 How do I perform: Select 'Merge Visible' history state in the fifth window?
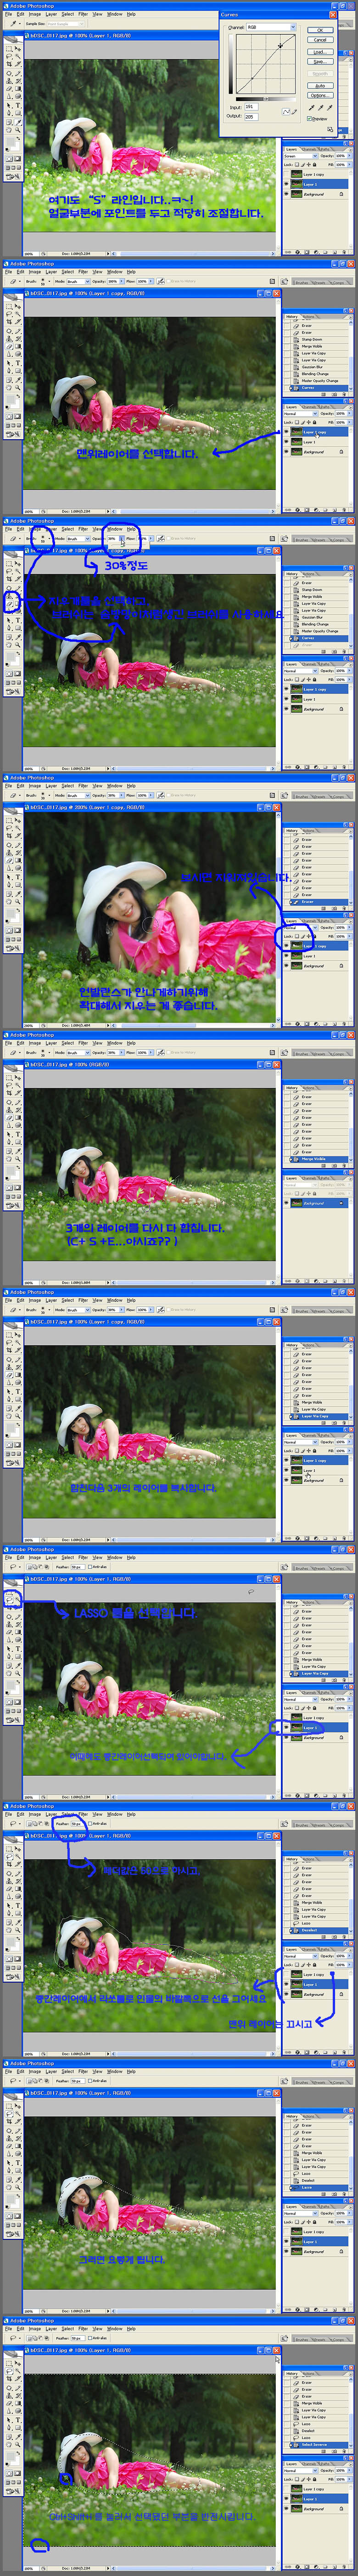coord(320,1159)
